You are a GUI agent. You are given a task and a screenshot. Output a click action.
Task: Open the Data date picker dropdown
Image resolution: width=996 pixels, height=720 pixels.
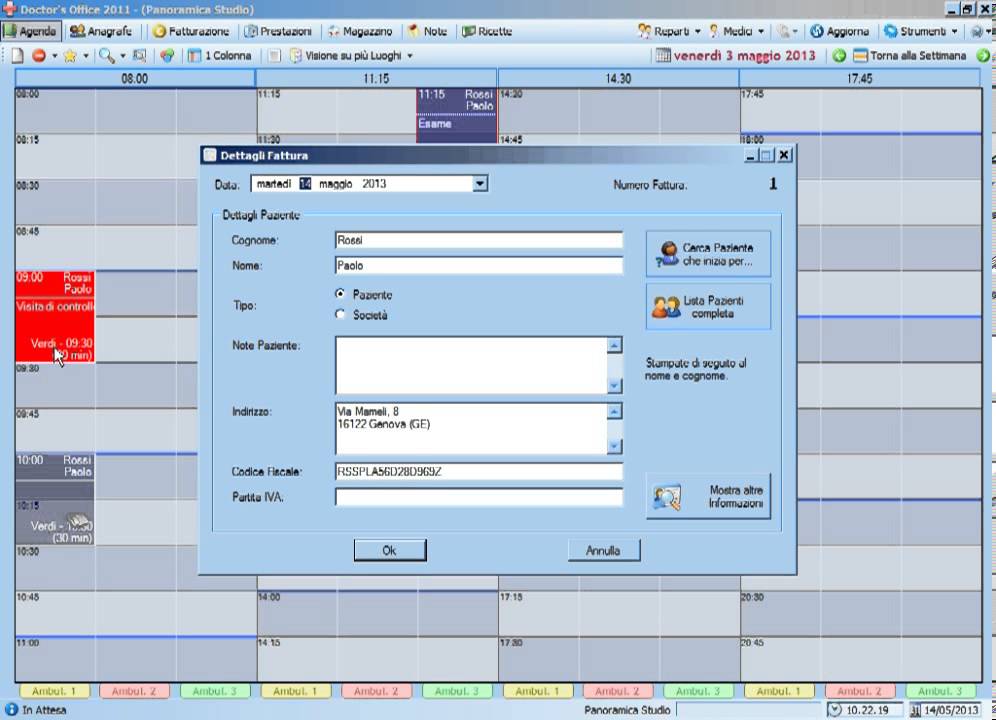pyautogui.click(x=480, y=184)
